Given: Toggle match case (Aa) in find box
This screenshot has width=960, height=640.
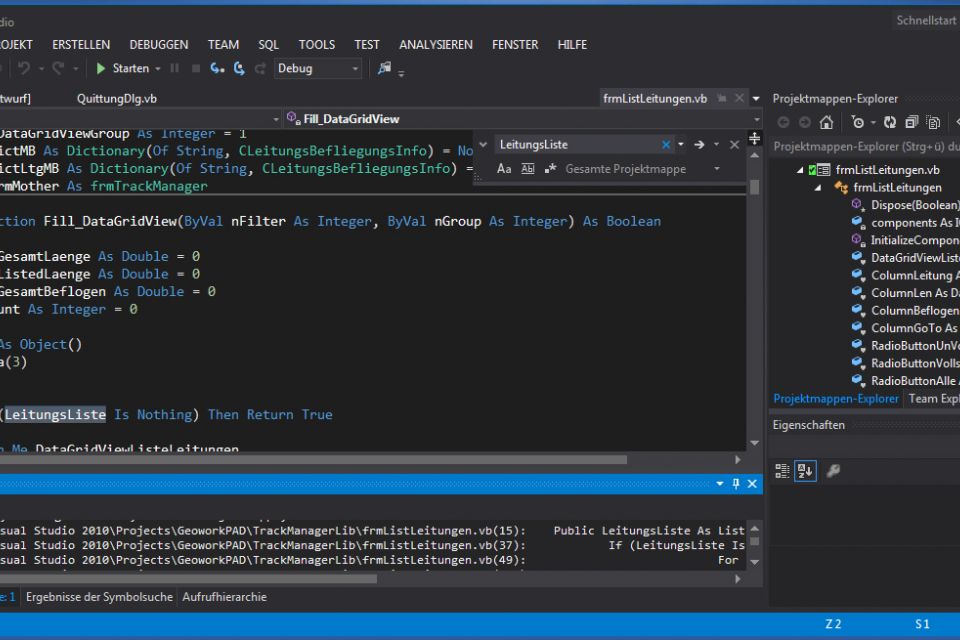Looking at the screenshot, I should point(504,170).
